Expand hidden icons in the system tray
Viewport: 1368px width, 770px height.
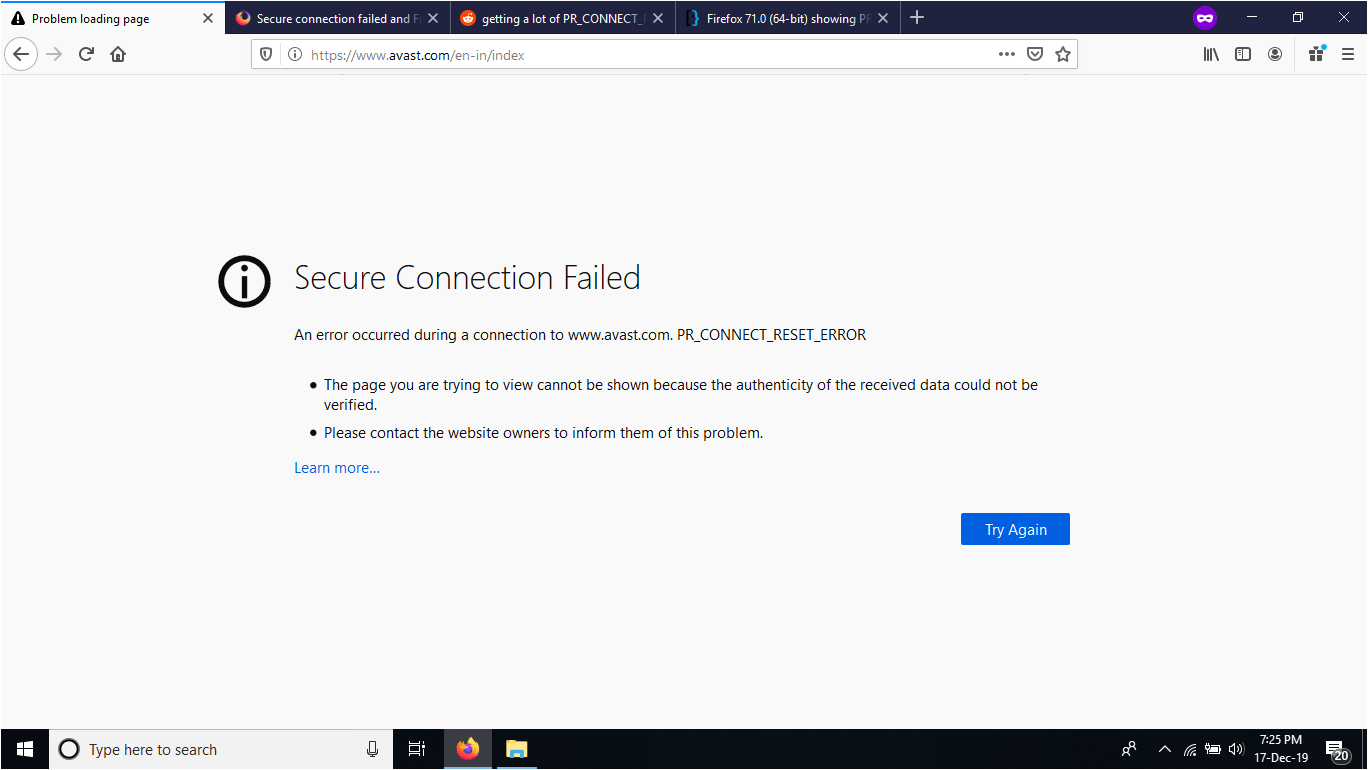click(x=1164, y=748)
